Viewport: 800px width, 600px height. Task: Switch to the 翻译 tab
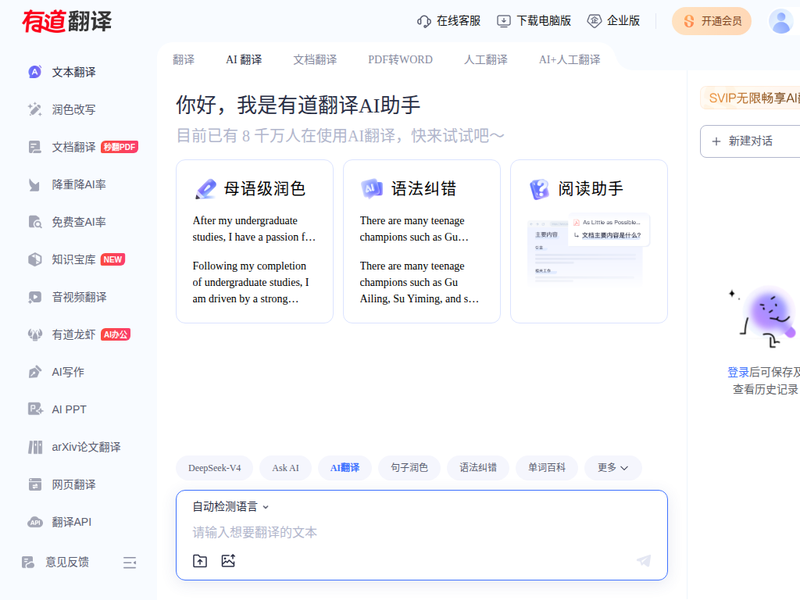click(184, 60)
